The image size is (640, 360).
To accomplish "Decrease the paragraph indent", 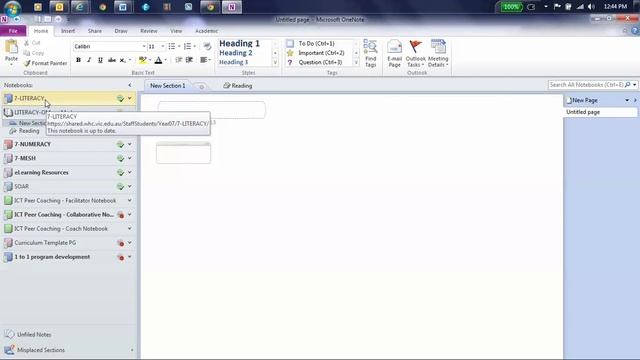I will (x=178, y=60).
